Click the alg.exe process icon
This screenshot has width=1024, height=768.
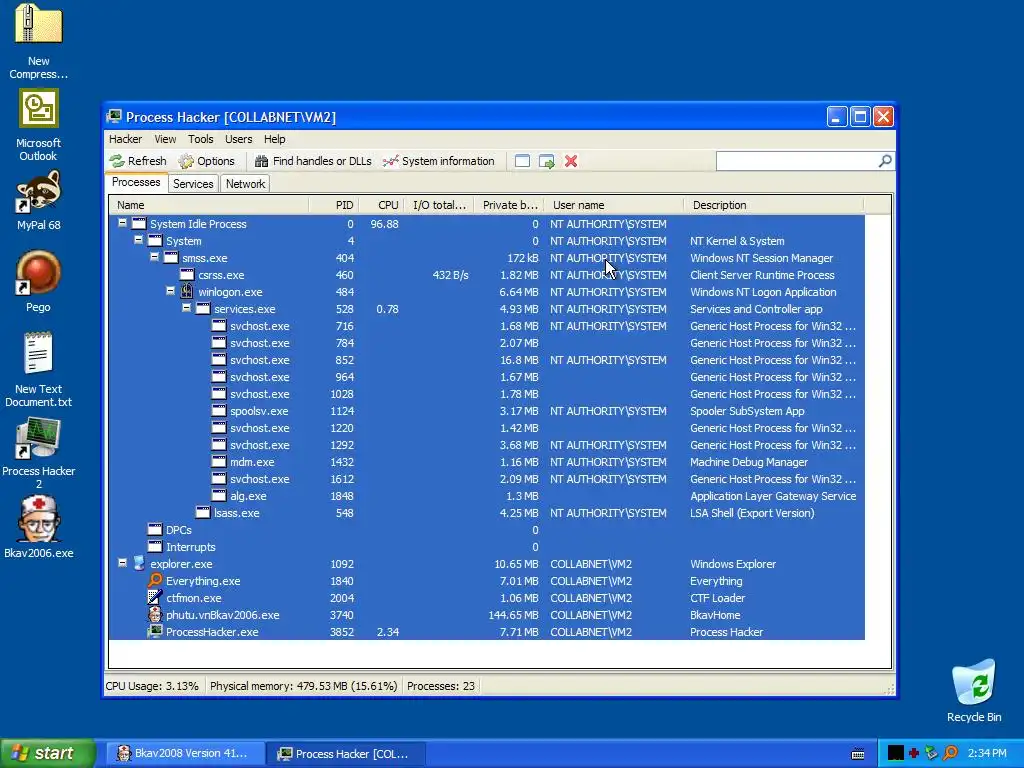[x=219, y=495]
